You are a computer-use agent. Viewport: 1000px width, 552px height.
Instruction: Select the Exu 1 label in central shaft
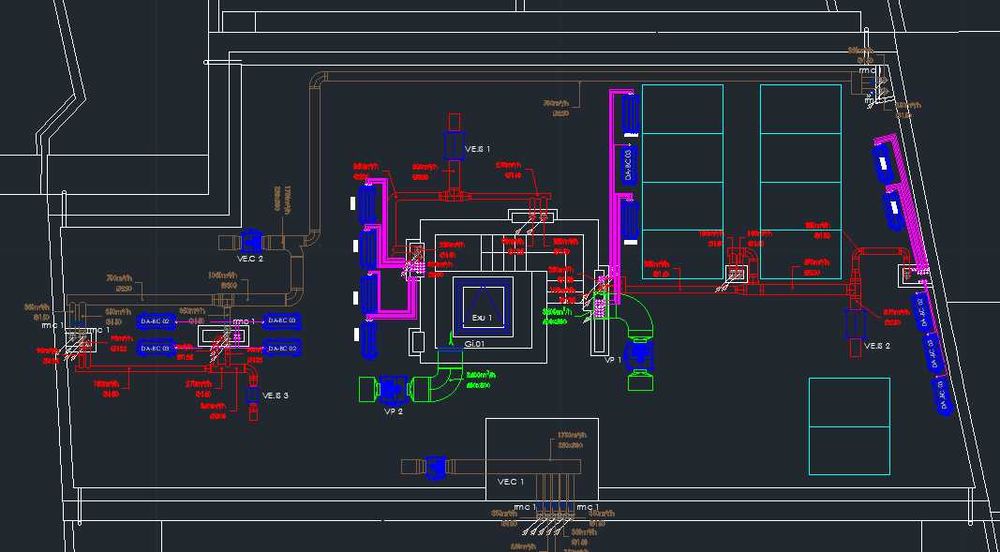tap(482, 317)
